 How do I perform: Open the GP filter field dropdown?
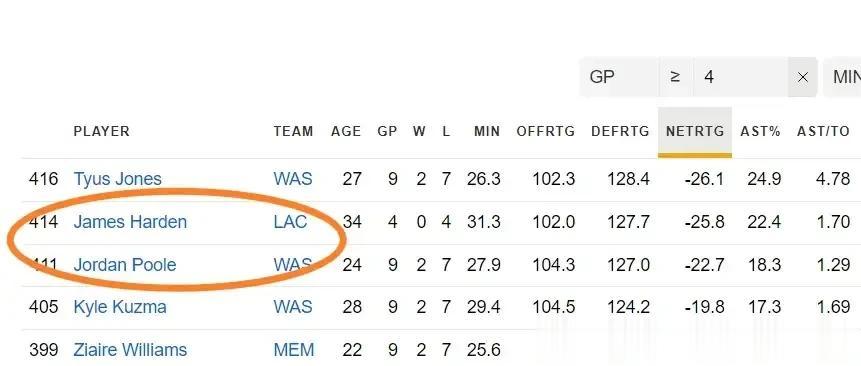[619, 77]
